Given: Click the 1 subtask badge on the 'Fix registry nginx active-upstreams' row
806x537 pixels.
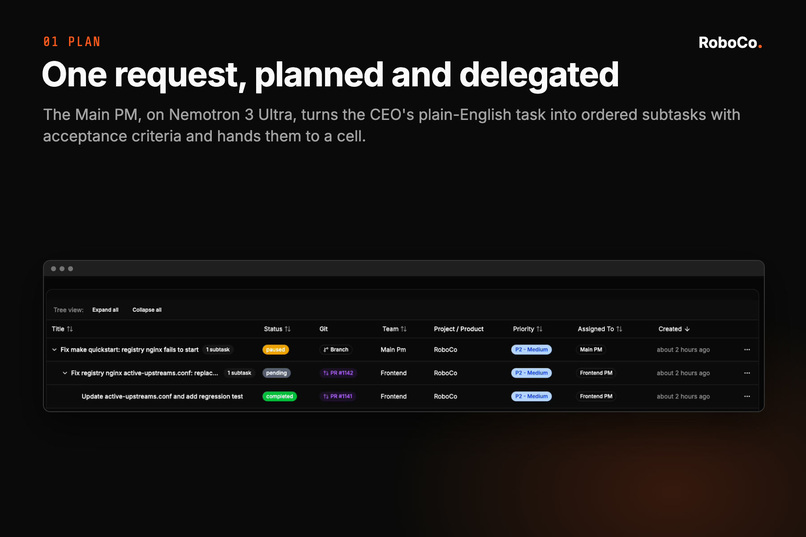Looking at the screenshot, I should coord(239,373).
